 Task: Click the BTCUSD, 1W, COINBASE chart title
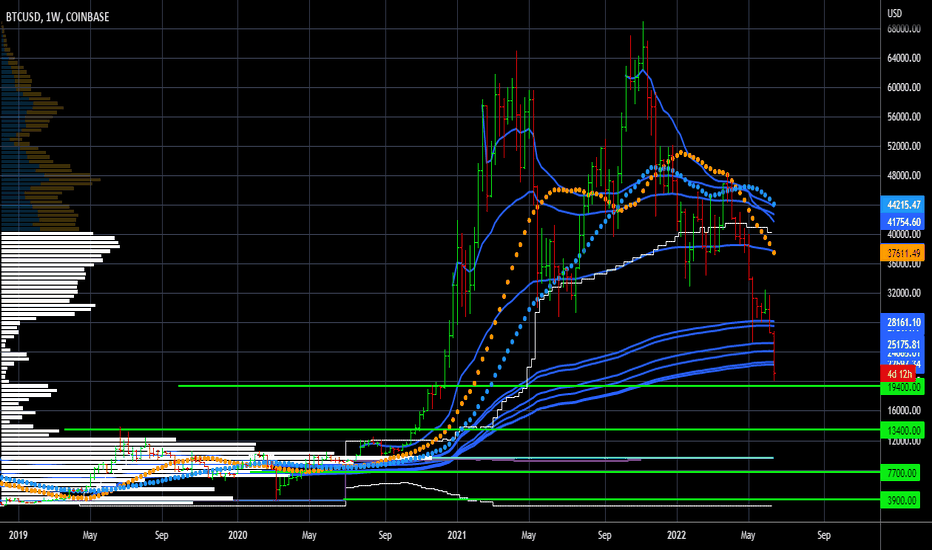pos(58,17)
